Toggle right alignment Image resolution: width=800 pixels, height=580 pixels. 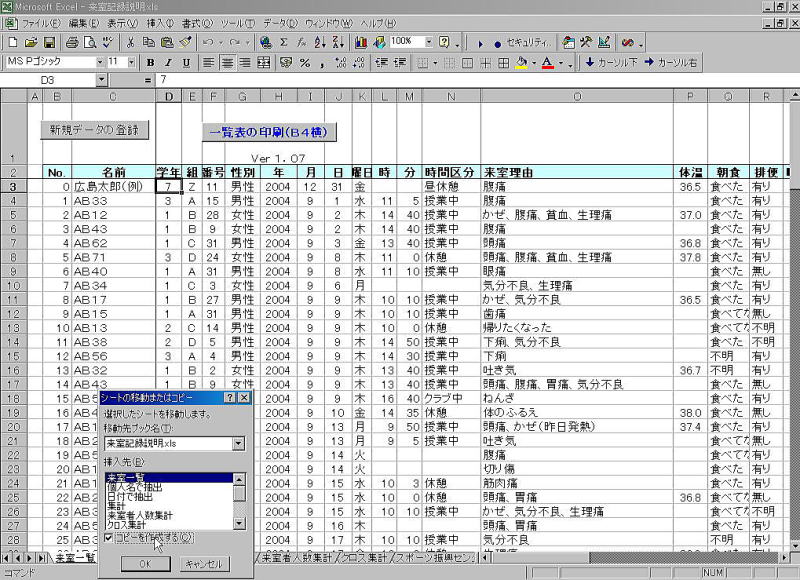[x=245, y=63]
